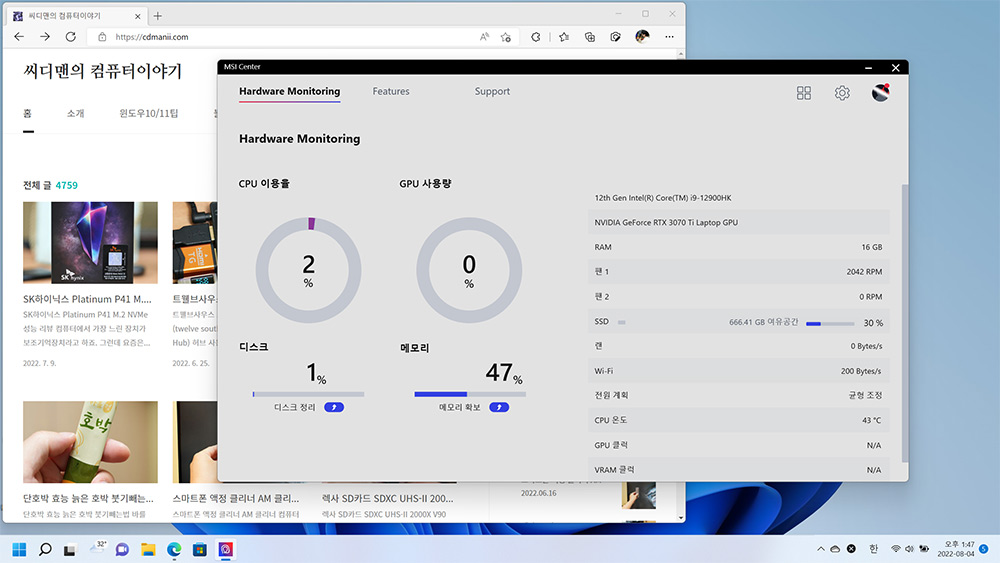Image resolution: width=1000 pixels, height=563 pixels.
Task: Open the Edge favorites list icon
Action: coord(564,37)
